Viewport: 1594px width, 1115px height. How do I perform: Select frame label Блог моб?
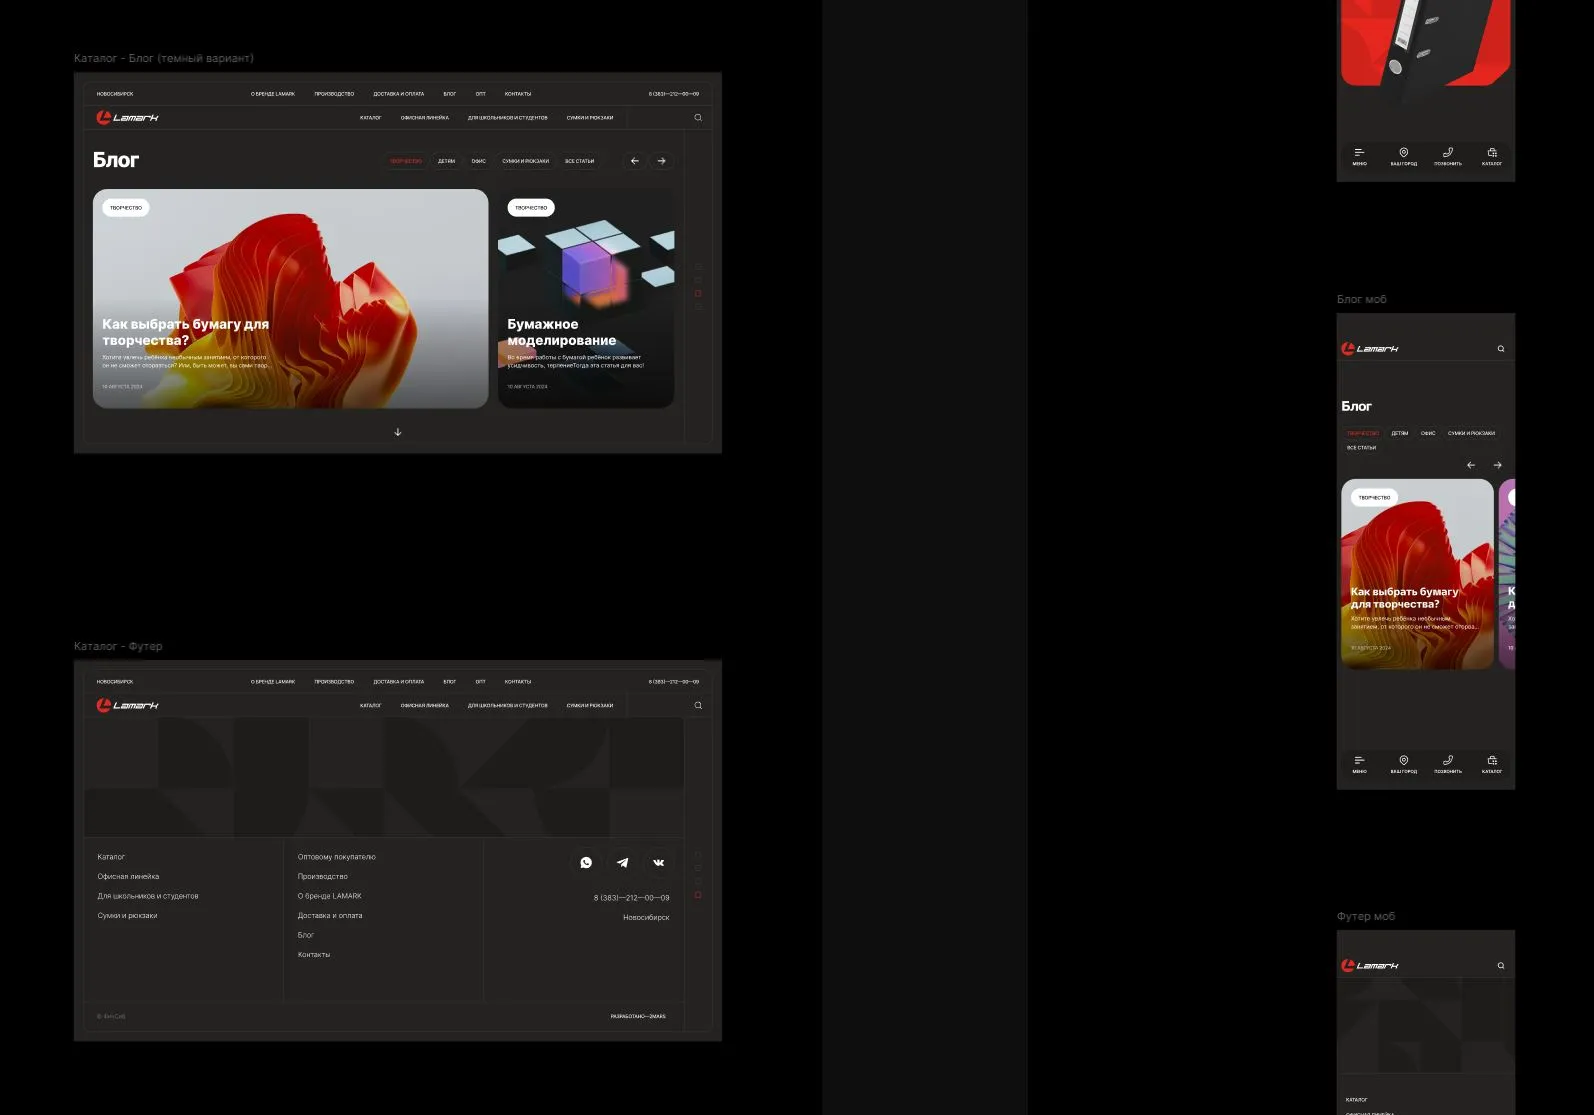pyautogui.click(x=1362, y=299)
